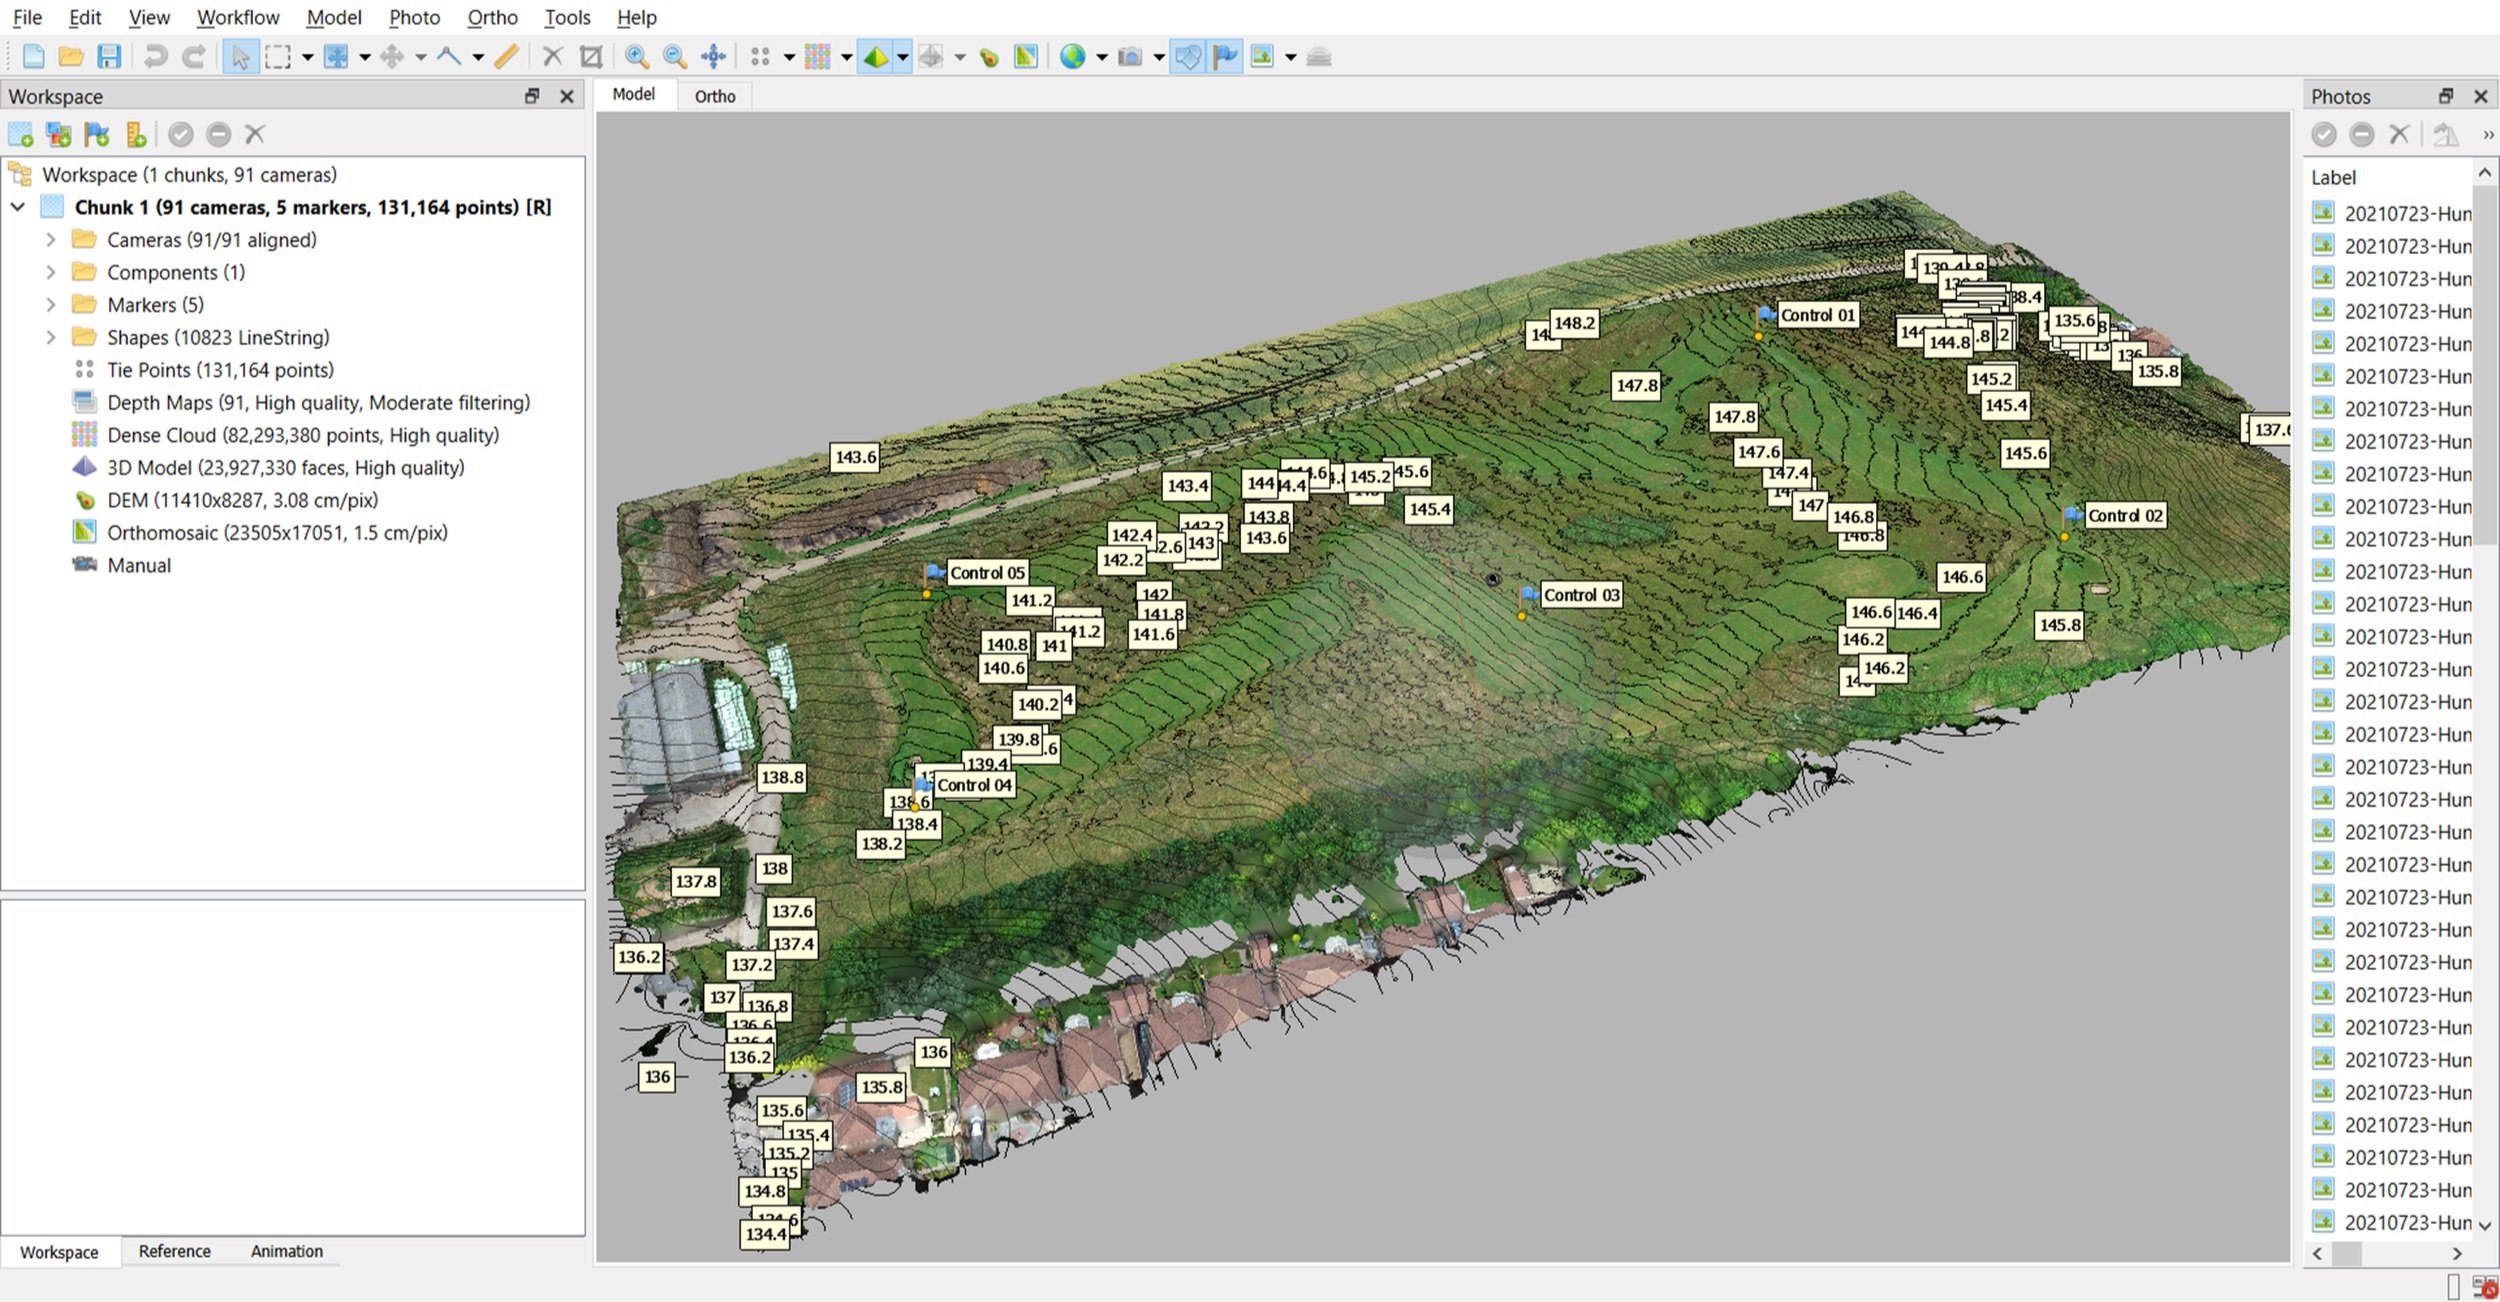Toggle Show Images thumbnails
The image size is (2500, 1302).
(1262, 57)
